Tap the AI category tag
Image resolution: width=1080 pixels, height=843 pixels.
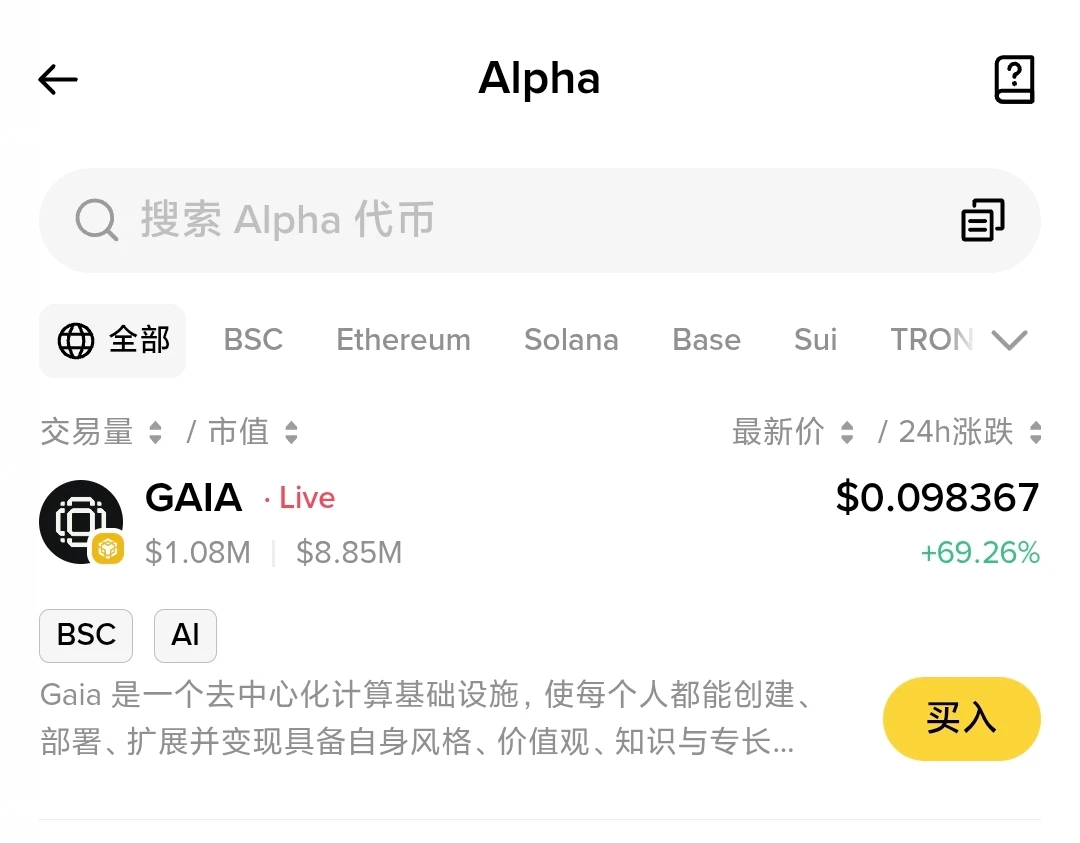[x=185, y=635]
